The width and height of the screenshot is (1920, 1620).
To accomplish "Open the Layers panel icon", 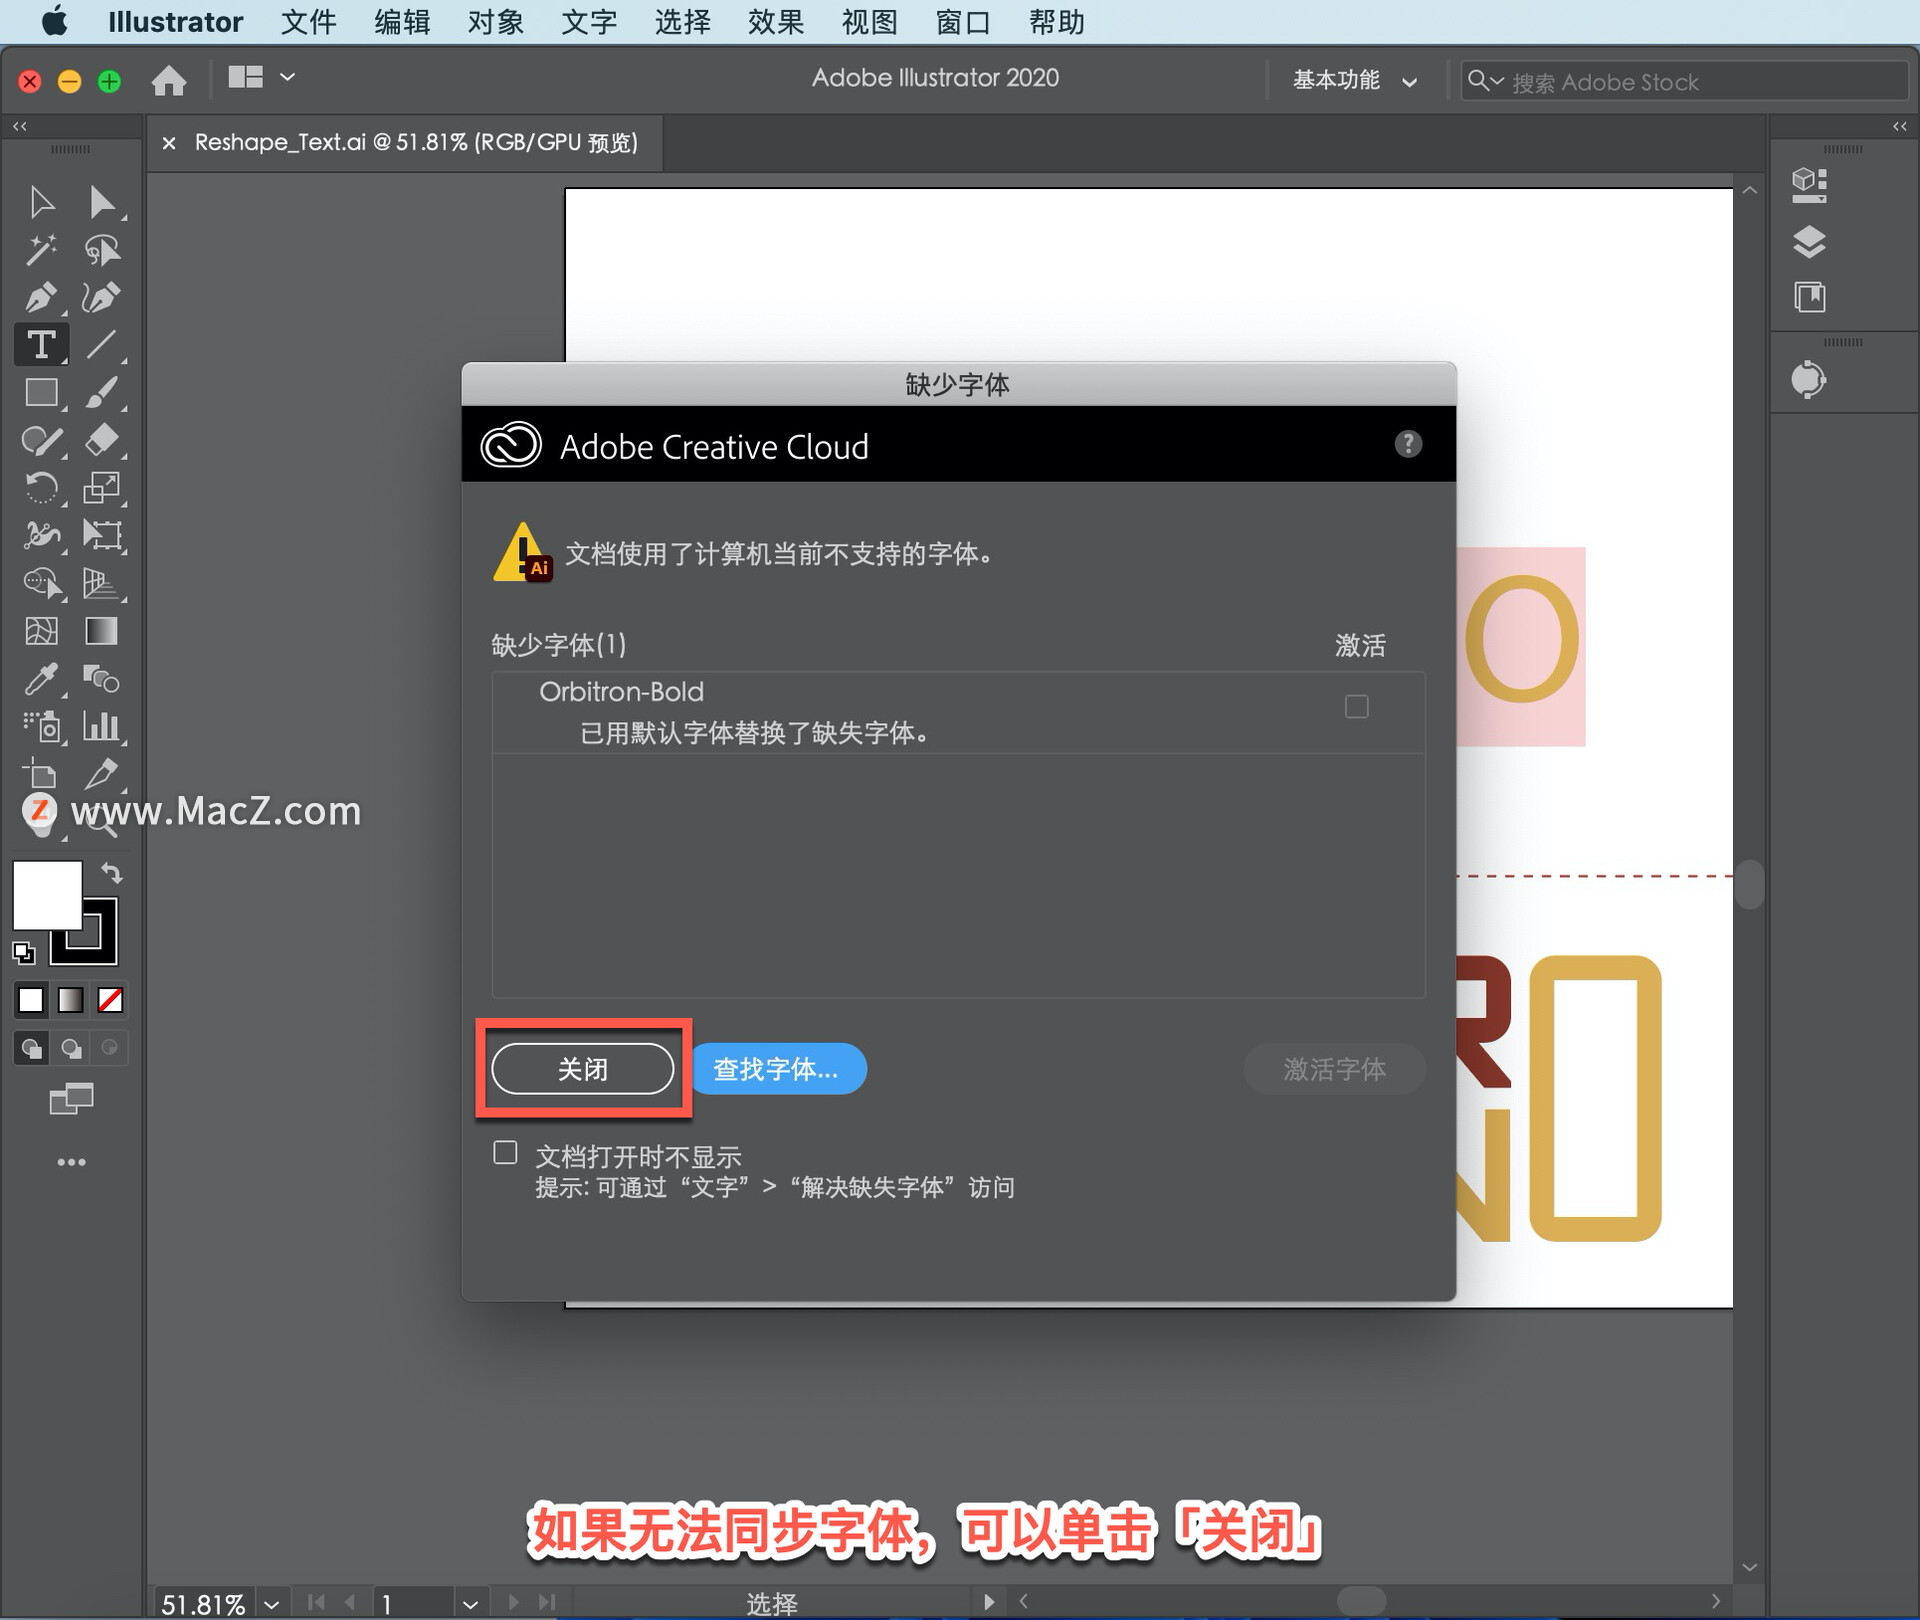I will click(1809, 241).
